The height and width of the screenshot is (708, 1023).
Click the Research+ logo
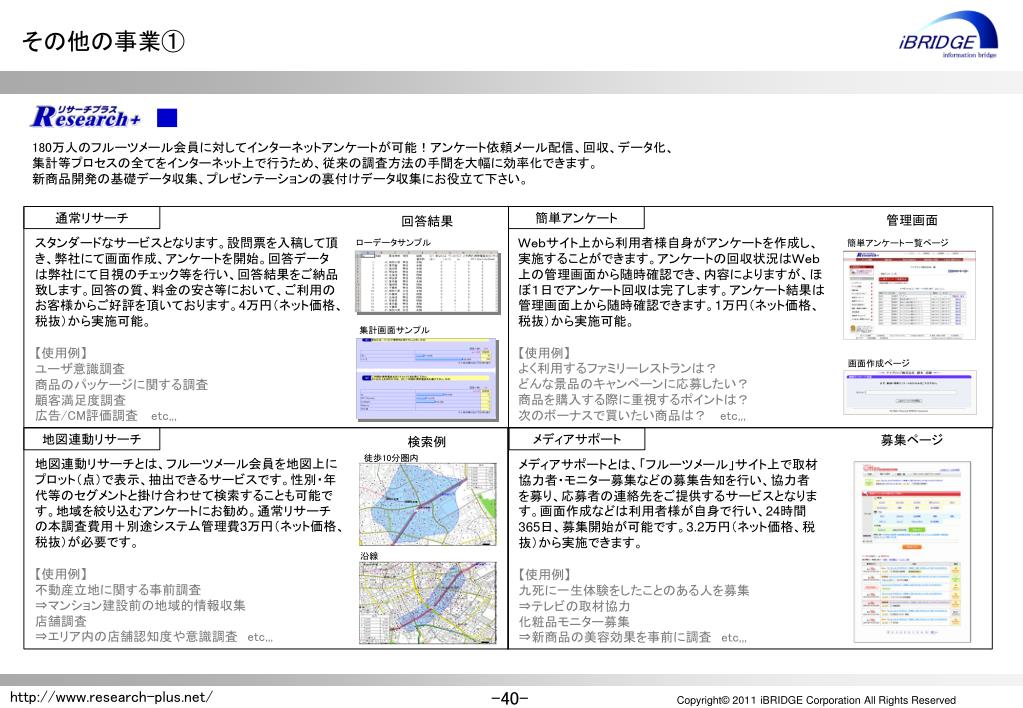[85, 116]
